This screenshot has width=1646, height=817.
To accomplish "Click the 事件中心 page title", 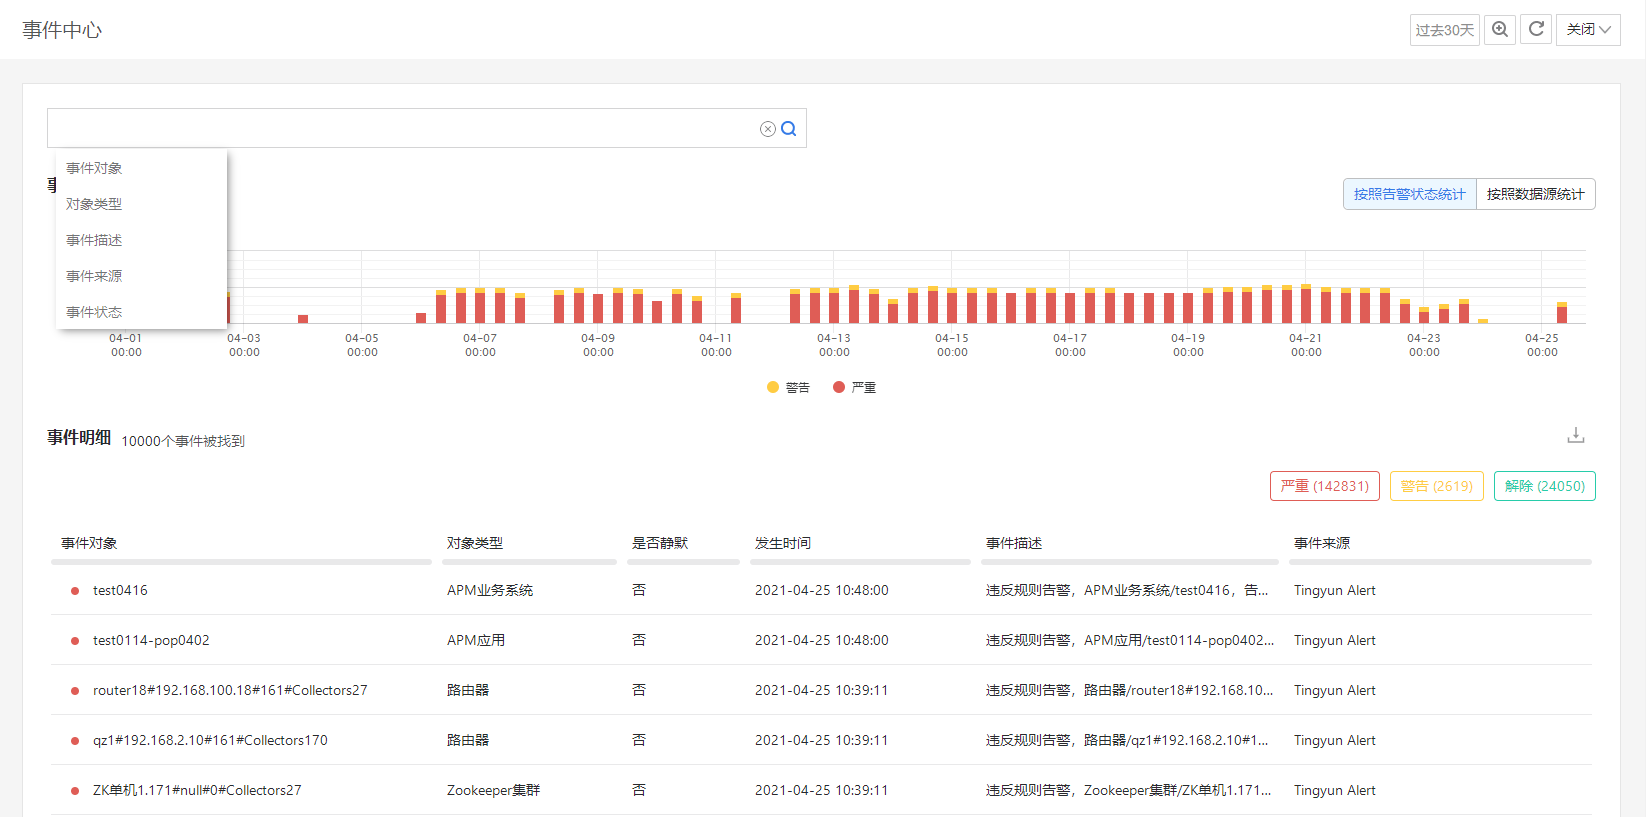I will pyautogui.click(x=62, y=30).
